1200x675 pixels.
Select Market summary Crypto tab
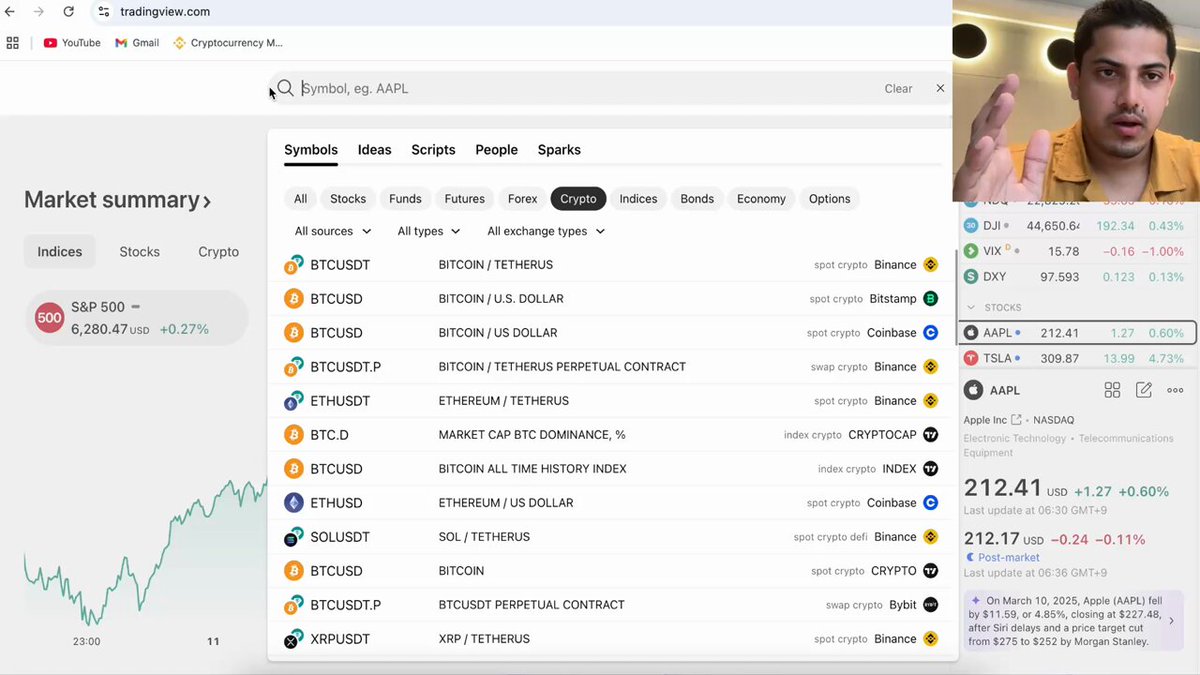[218, 252]
